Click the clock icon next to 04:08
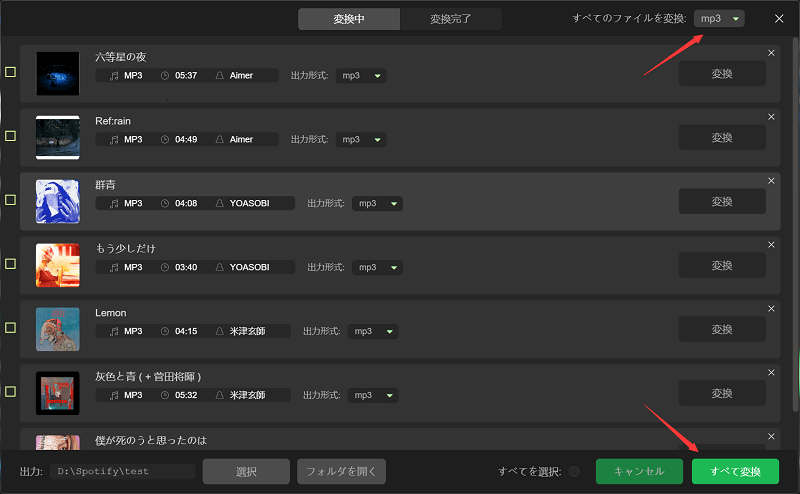 pyautogui.click(x=165, y=203)
